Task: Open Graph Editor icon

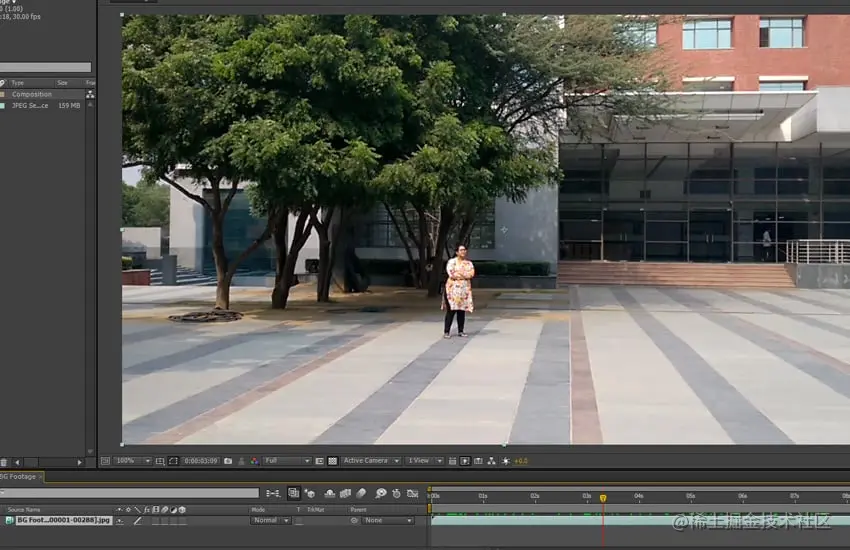Action: click(413, 493)
